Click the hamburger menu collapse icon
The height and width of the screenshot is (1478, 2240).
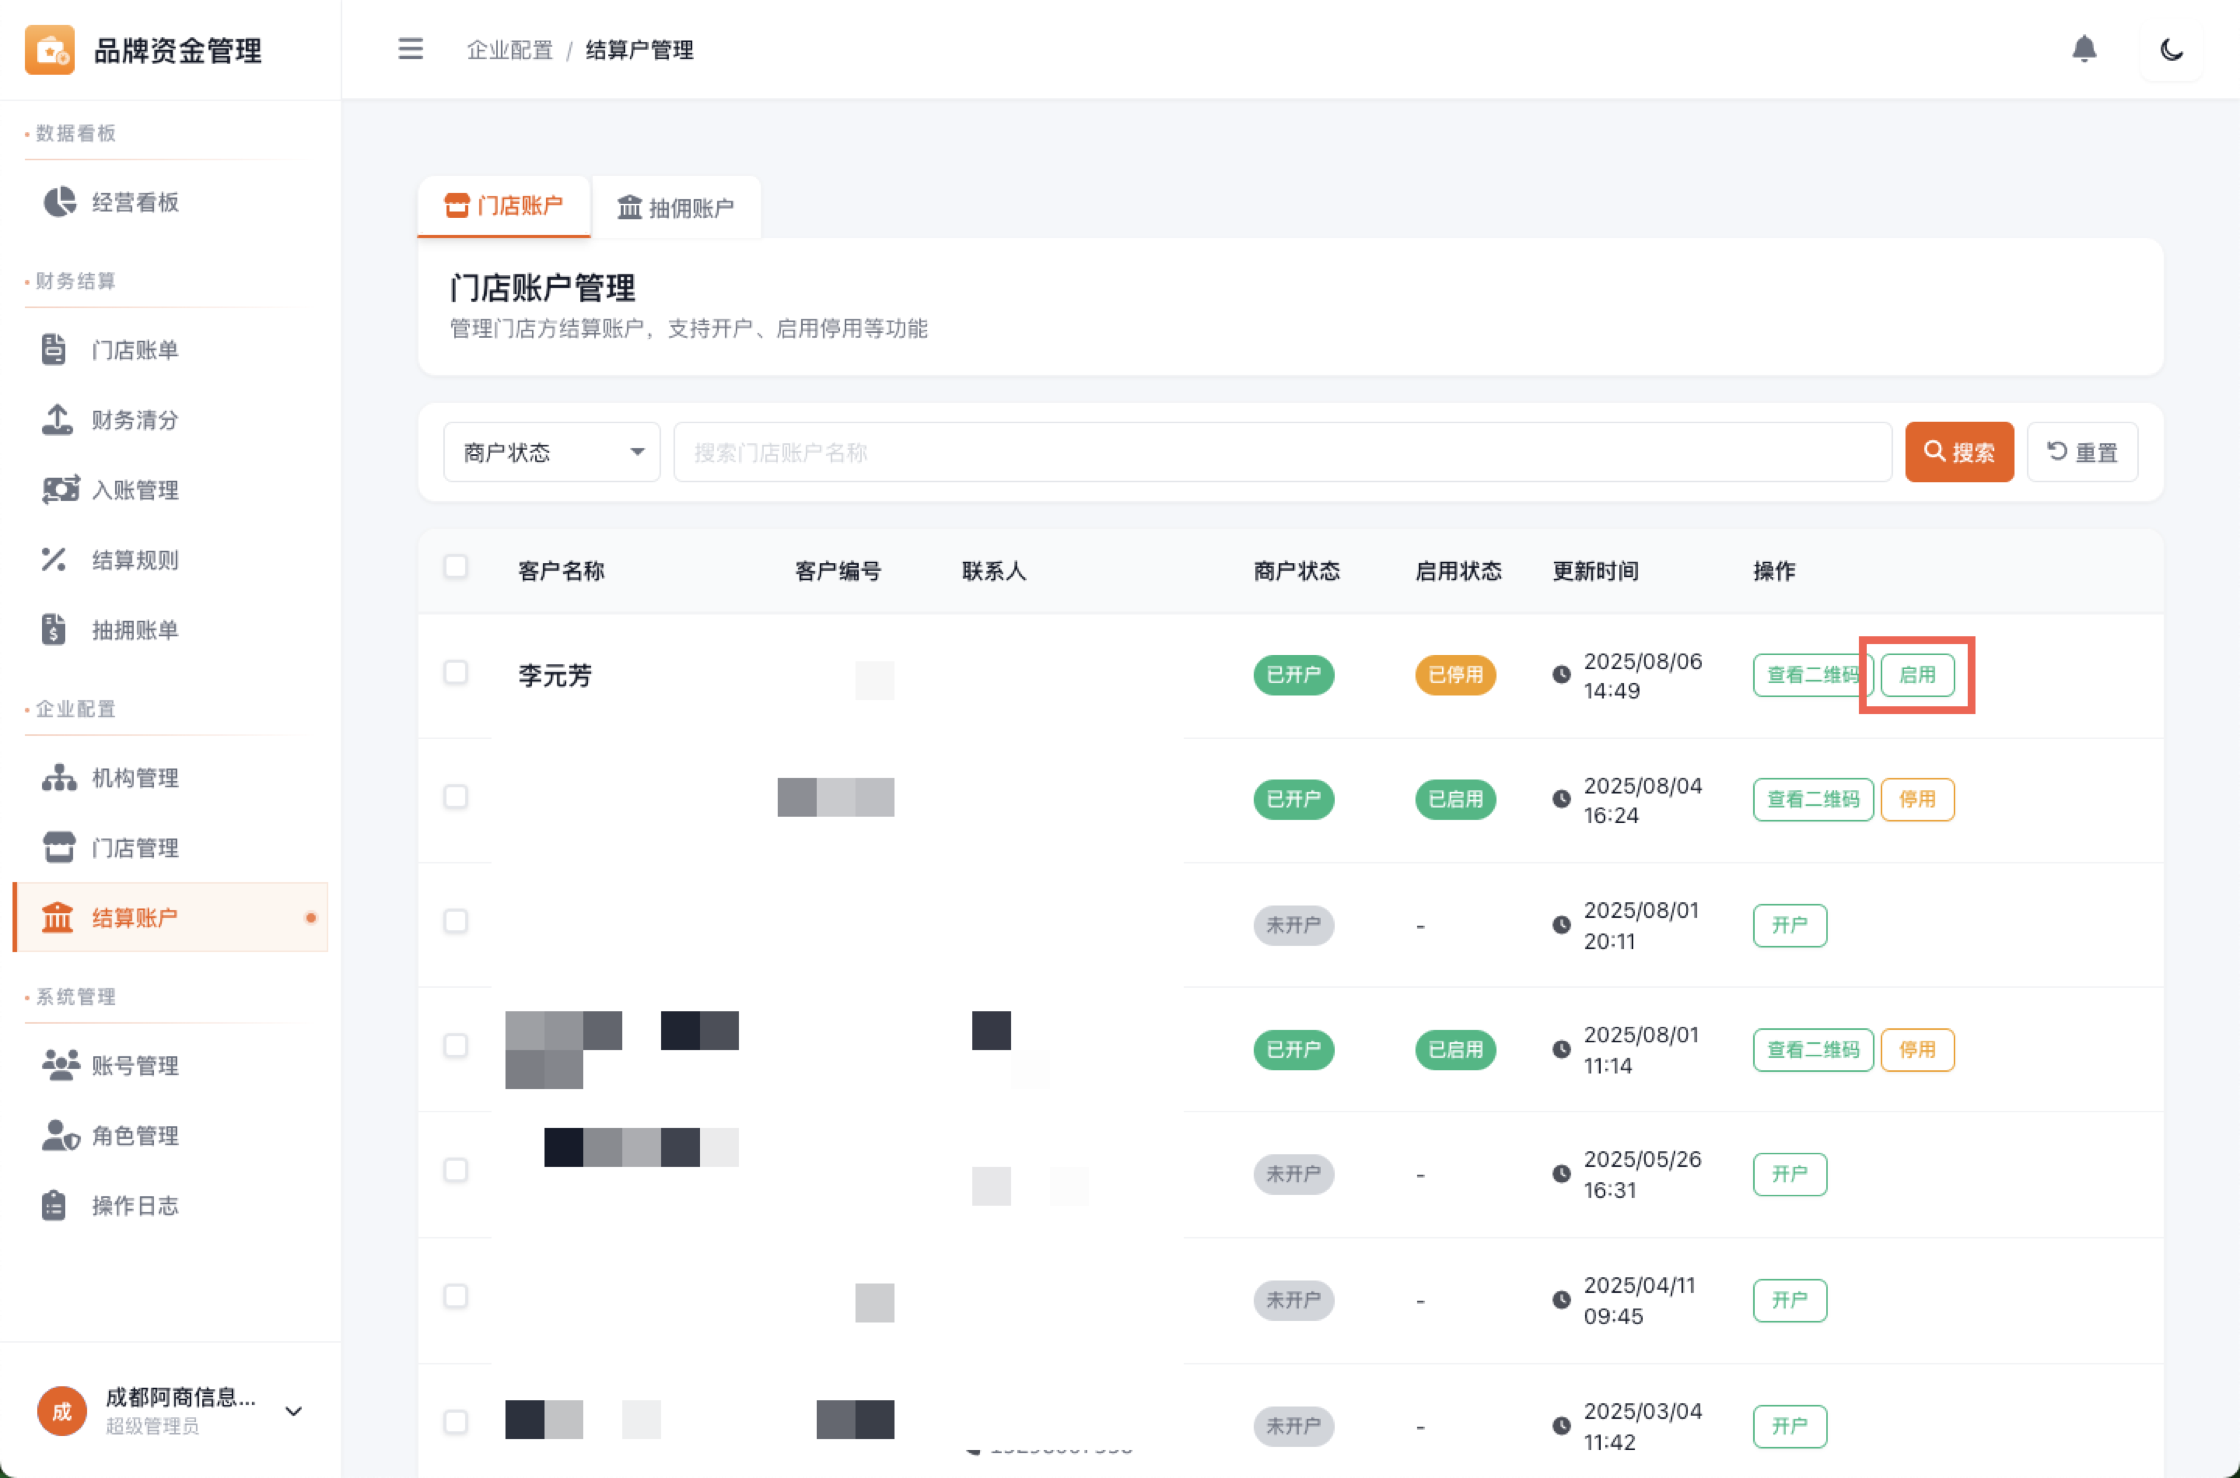pyautogui.click(x=410, y=49)
